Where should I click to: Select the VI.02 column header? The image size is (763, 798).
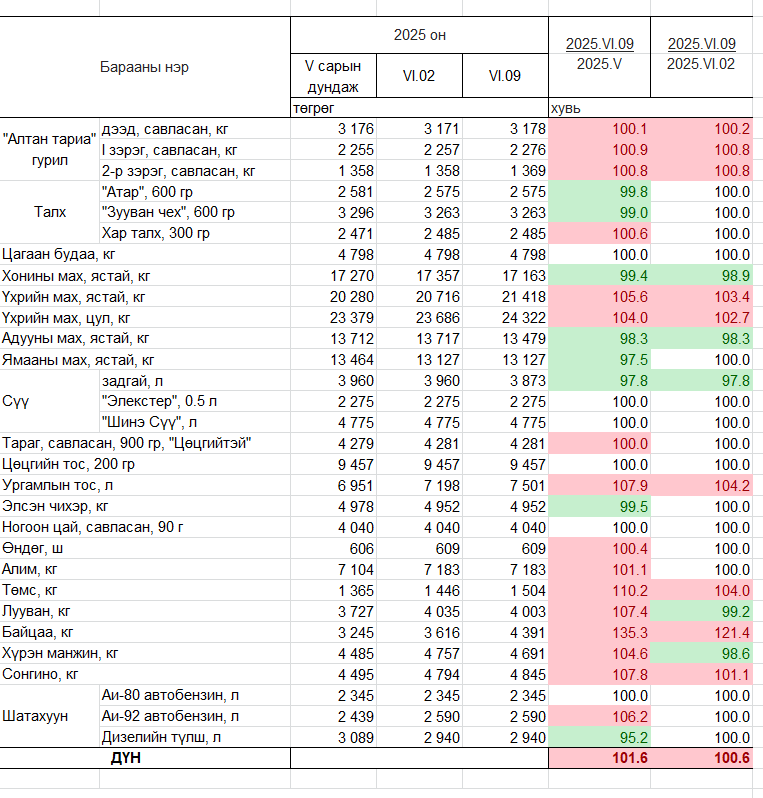pos(419,76)
